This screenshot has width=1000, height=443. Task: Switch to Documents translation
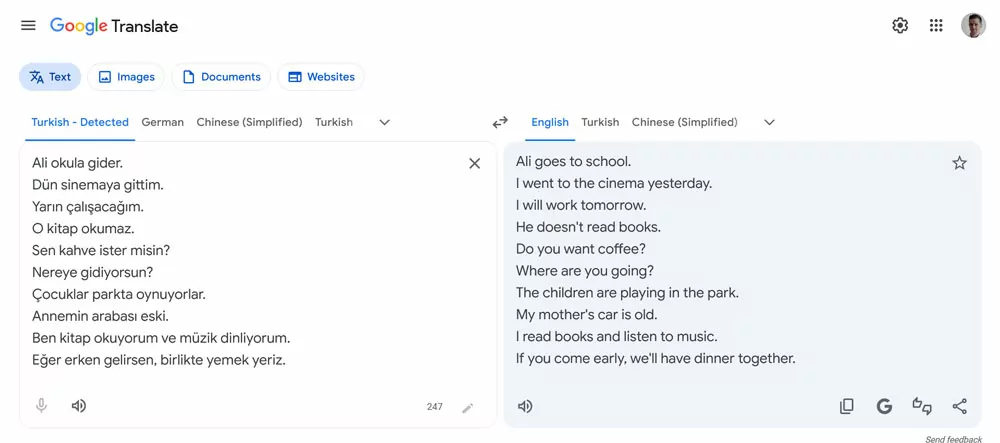[x=221, y=77]
